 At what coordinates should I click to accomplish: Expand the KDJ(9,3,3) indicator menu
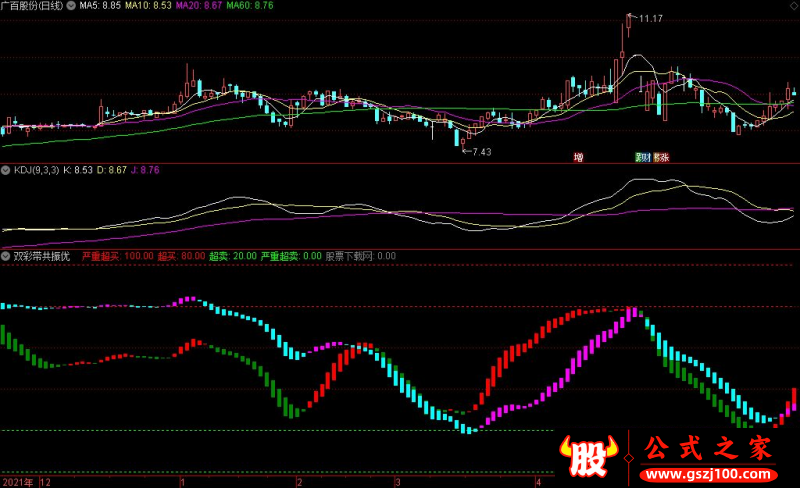coord(6,170)
